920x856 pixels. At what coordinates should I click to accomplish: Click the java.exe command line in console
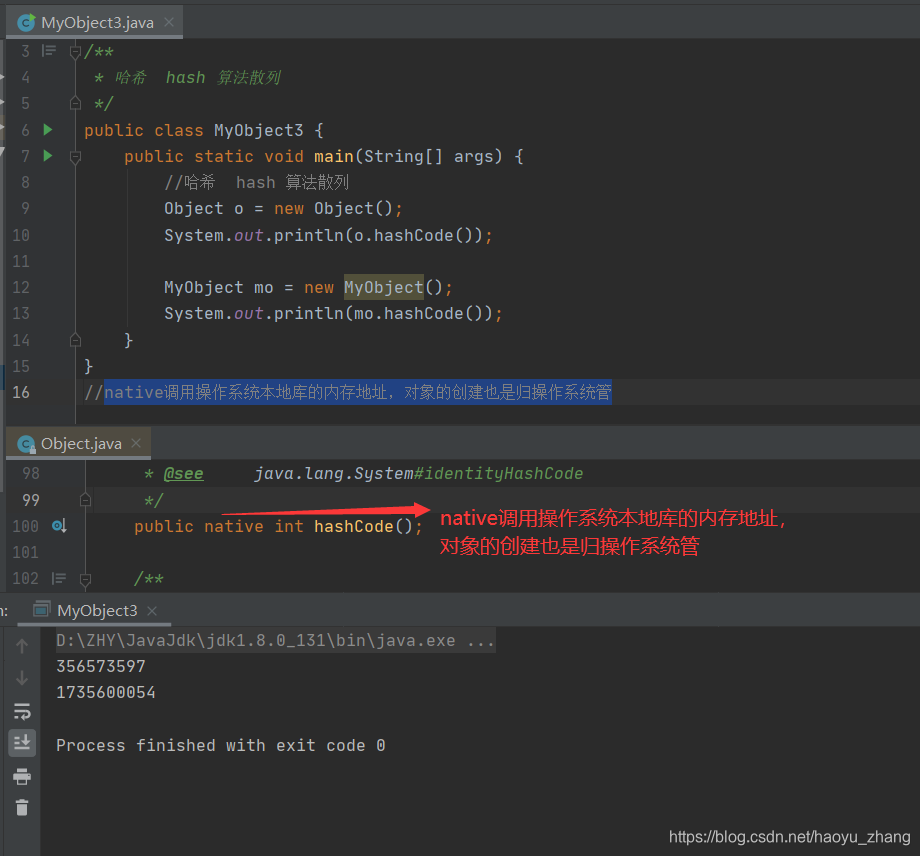pos(275,640)
